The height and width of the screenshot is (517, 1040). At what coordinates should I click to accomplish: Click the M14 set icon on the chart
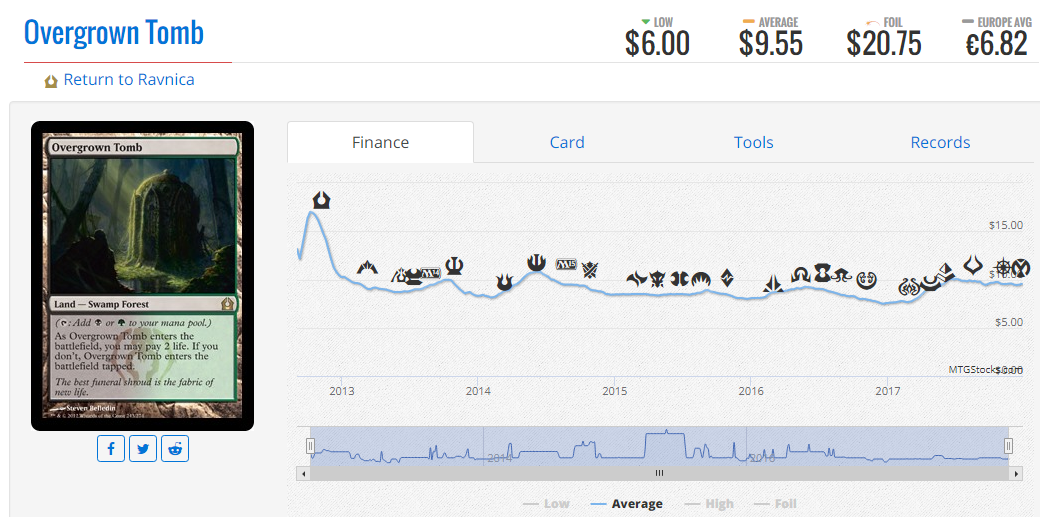pyautogui.click(x=431, y=273)
